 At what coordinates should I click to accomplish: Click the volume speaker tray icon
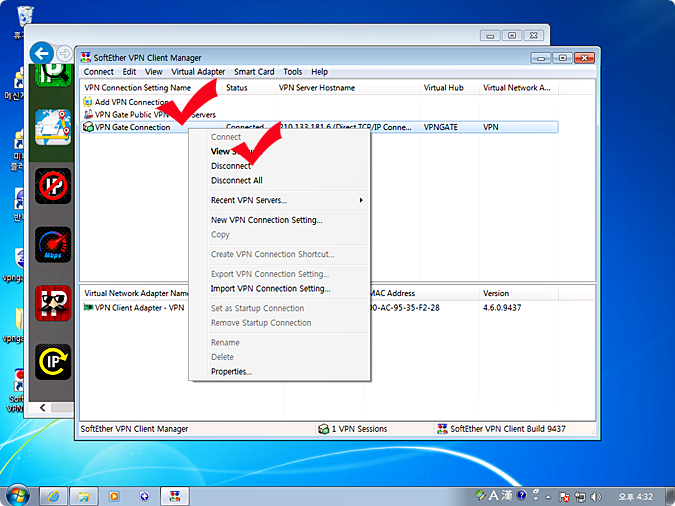(x=596, y=497)
